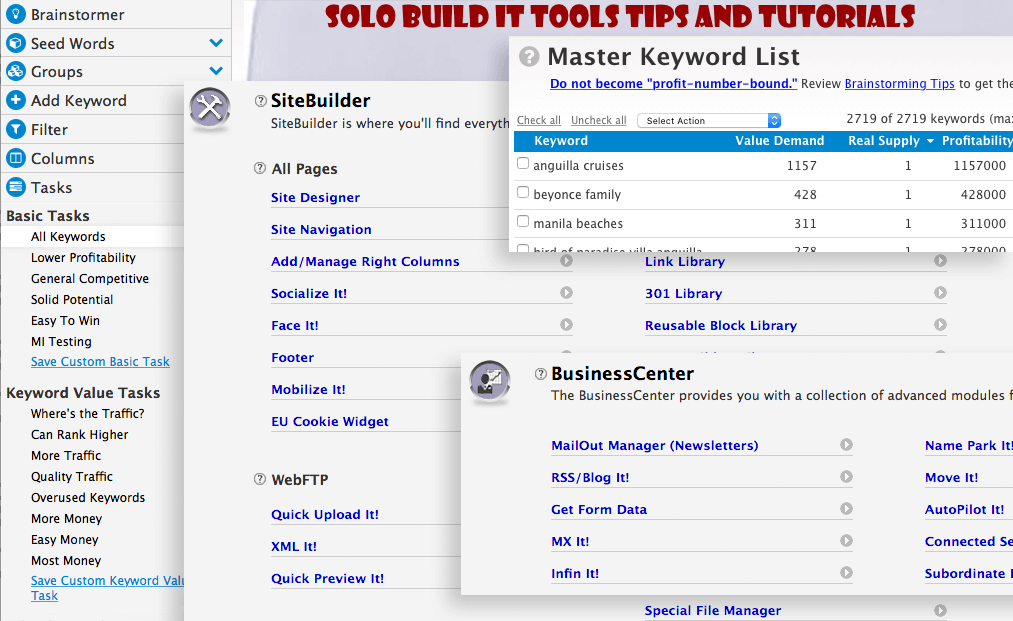Click the Brainstormer lightbulb icon
The width and height of the screenshot is (1013, 621).
coord(16,14)
